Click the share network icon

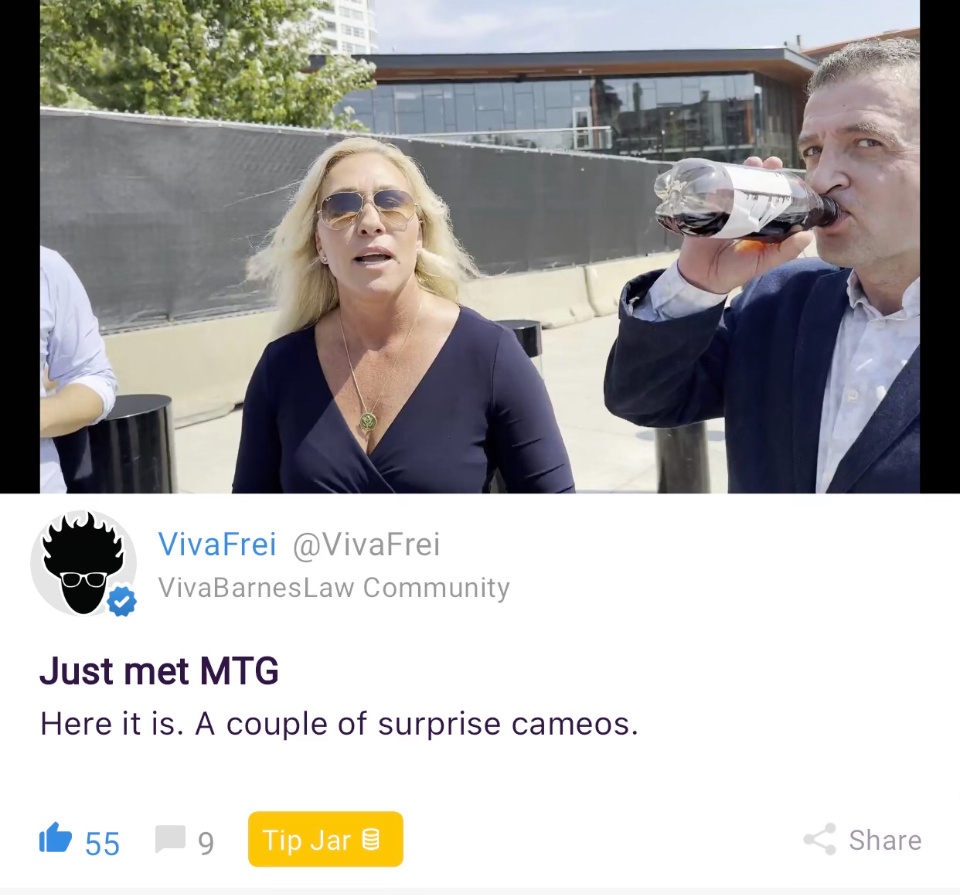[x=820, y=839]
